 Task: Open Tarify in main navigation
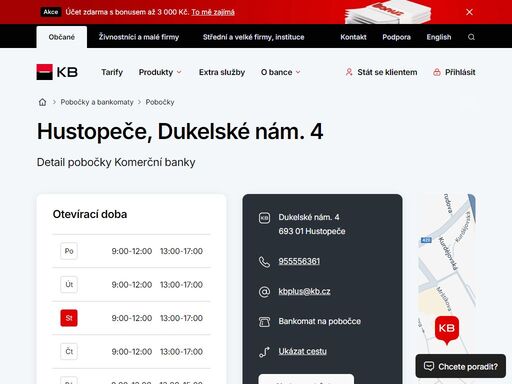112,72
